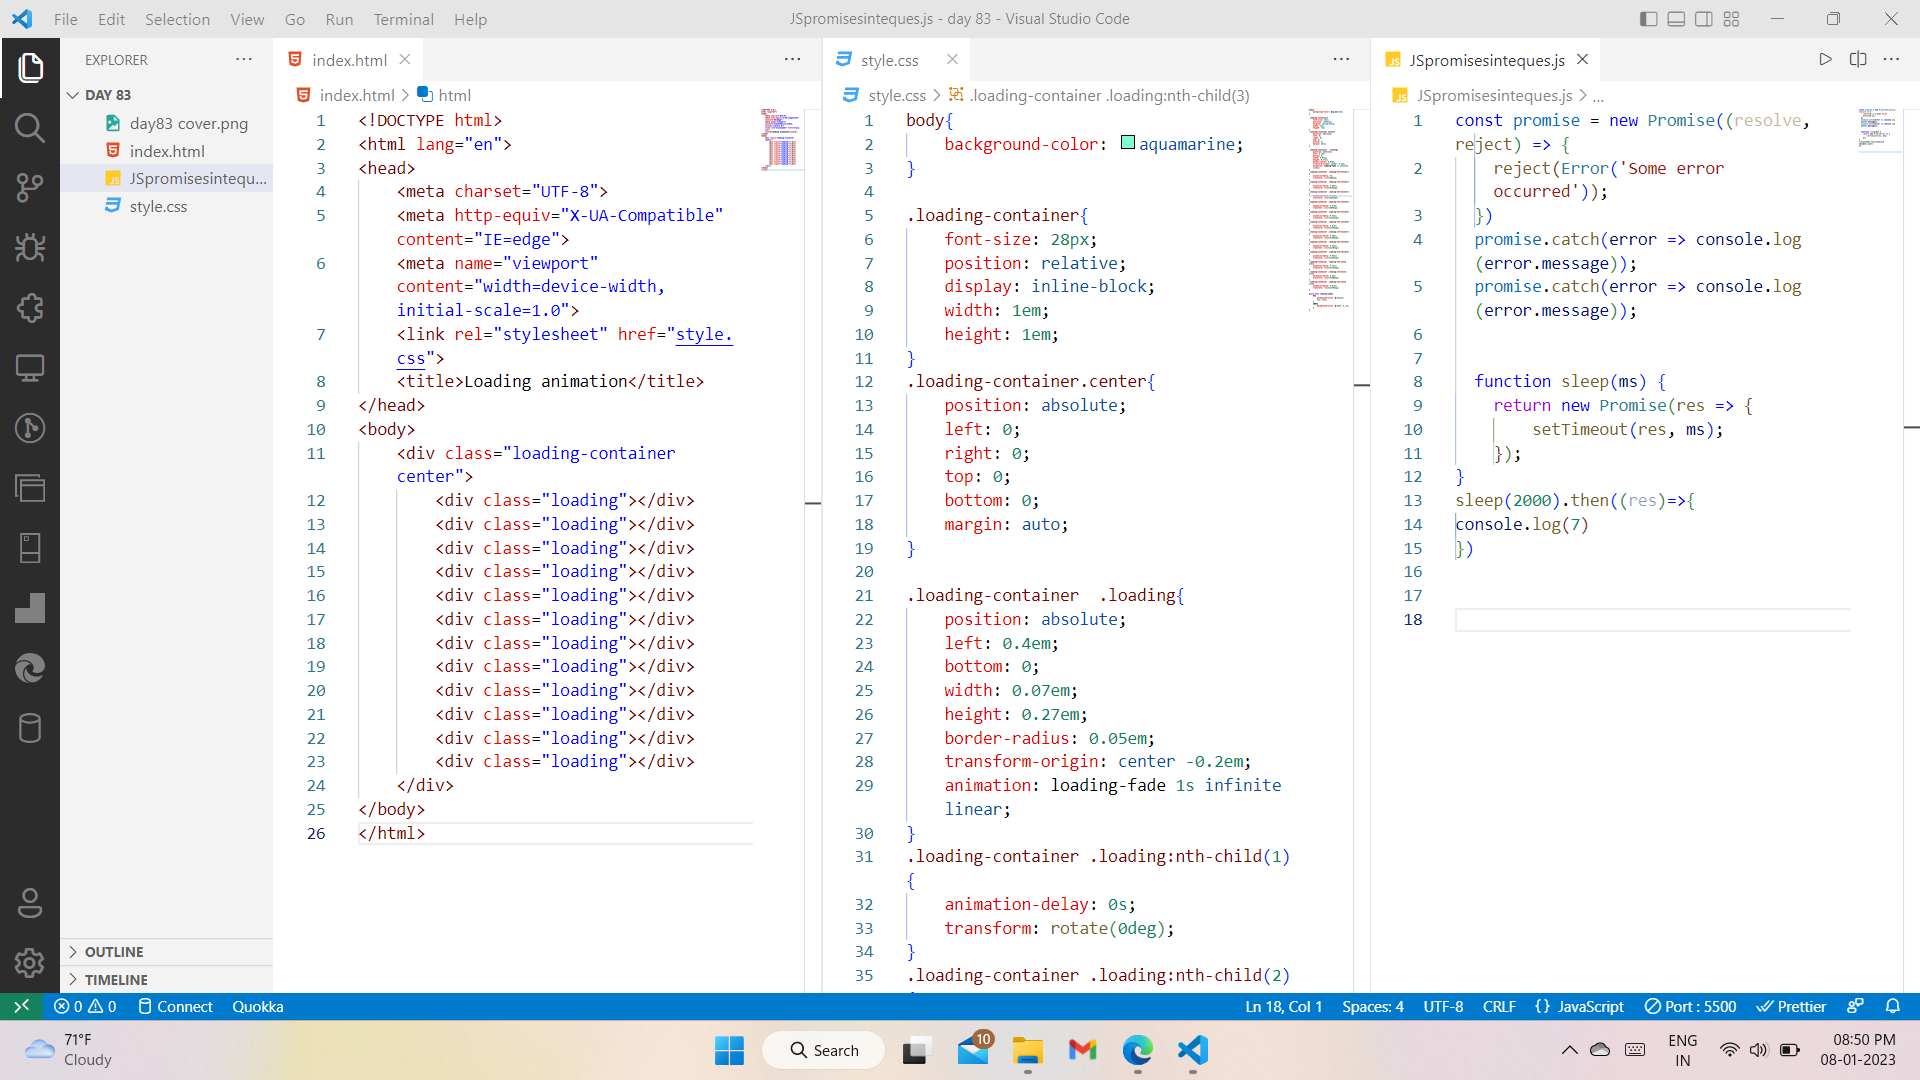Screen dimensions: 1920x1080
Task: Open Remote Explorer in activity bar
Action: point(30,368)
